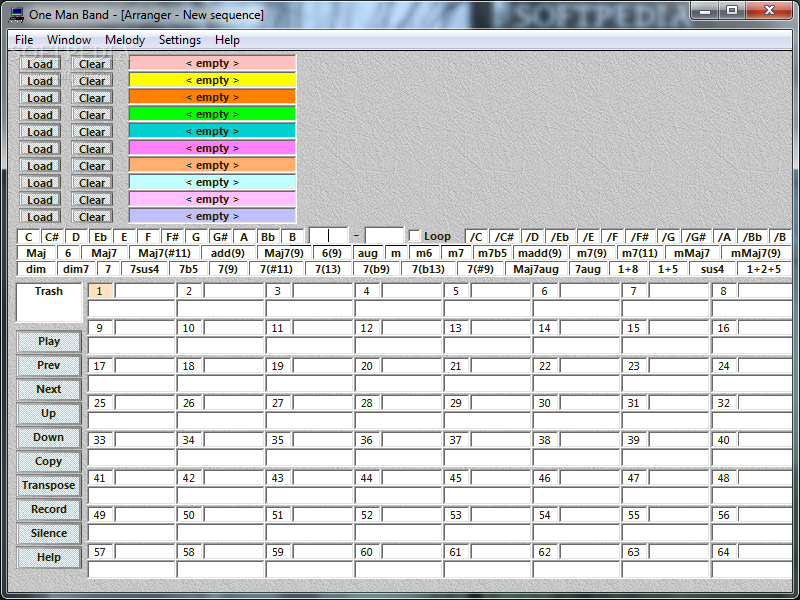Click the Transpose button

(49, 485)
